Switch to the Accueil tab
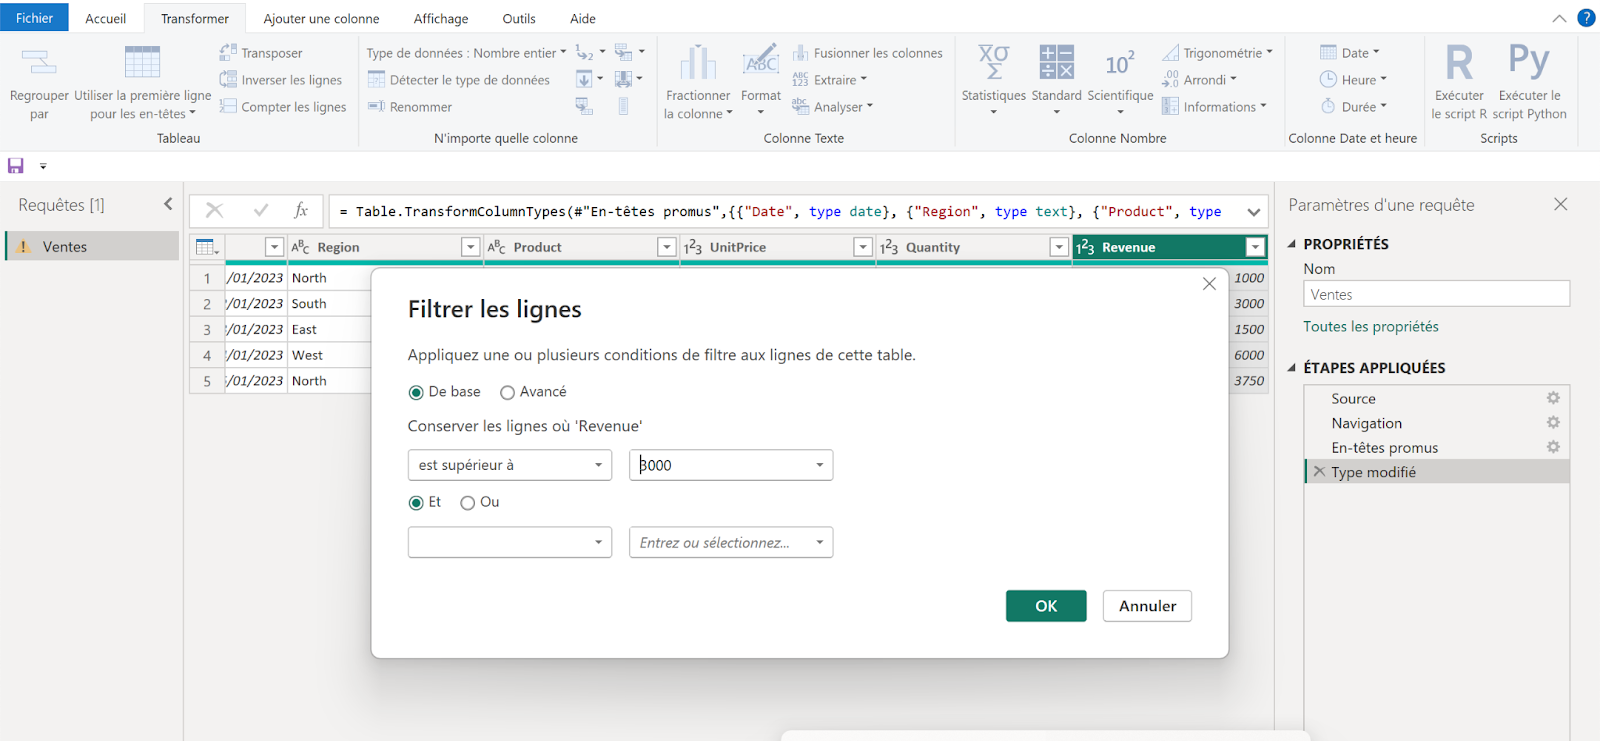The image size is (1600, 741). click(106, 18)
